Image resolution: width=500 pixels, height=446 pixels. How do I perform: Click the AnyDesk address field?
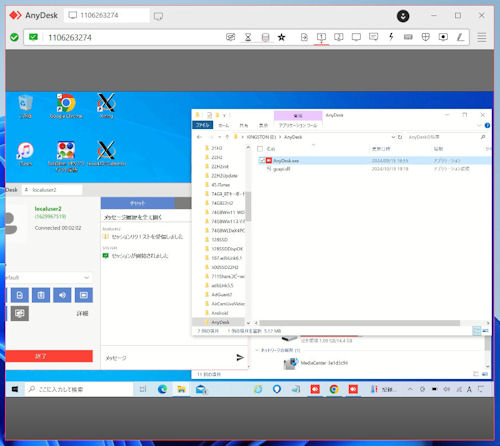coord(133,37)
